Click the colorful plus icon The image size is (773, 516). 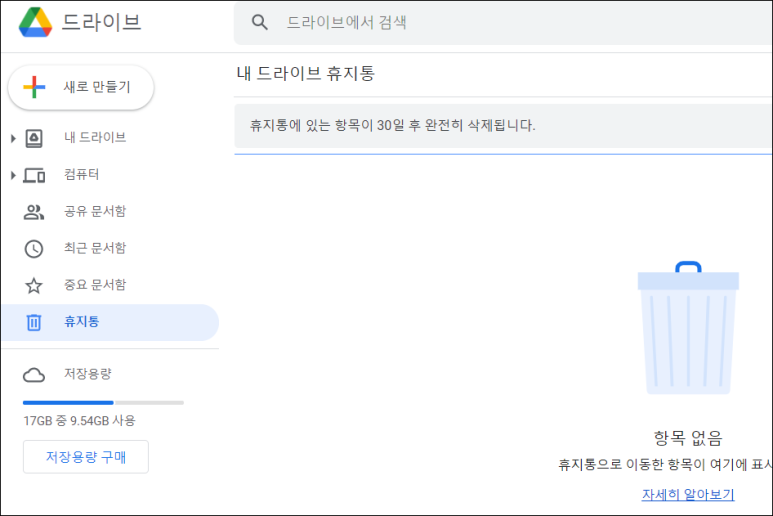pyautogui.click(x=34, y=87)
